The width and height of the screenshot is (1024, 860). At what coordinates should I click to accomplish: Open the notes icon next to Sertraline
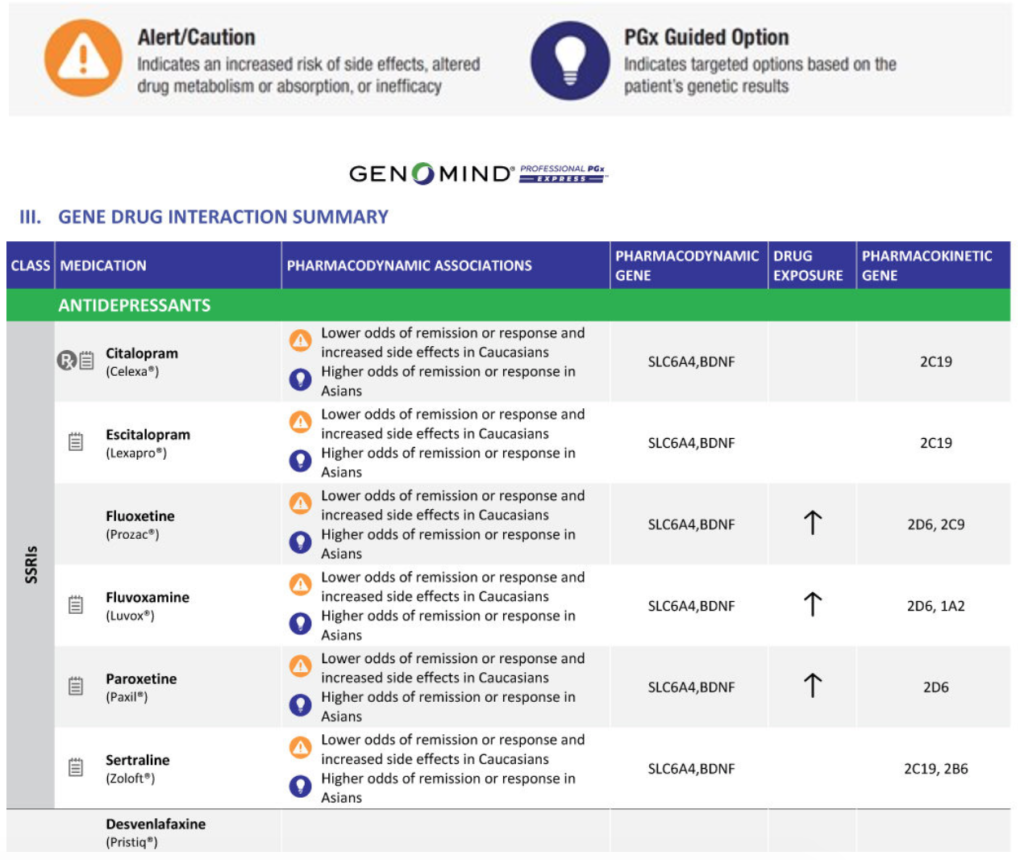76,767
